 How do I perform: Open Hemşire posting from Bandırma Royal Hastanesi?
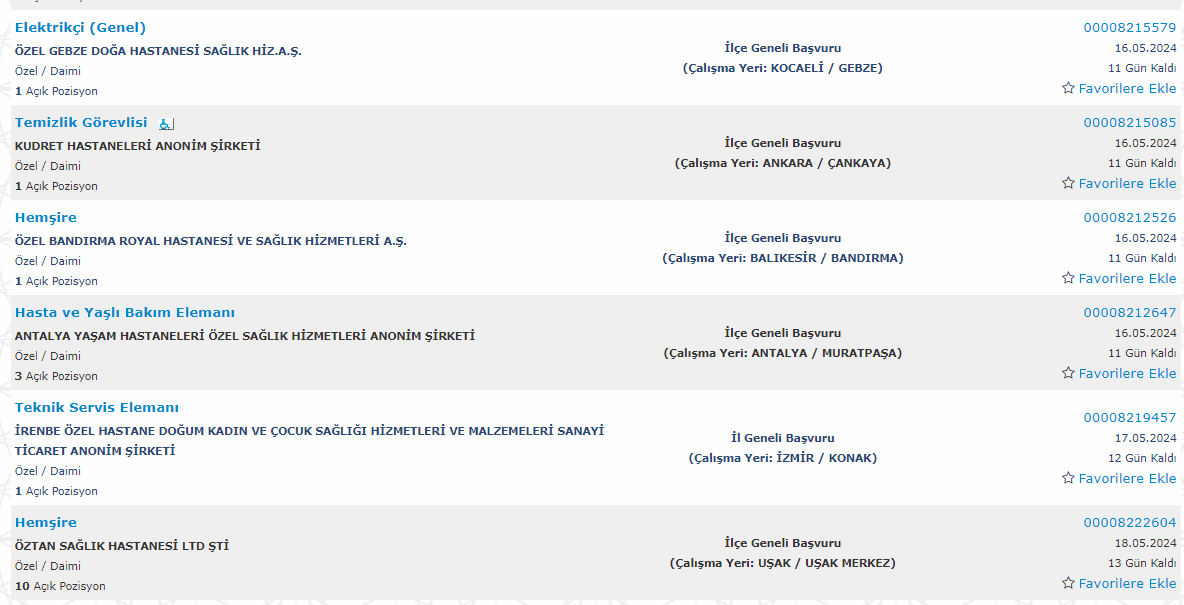(45, 217)
